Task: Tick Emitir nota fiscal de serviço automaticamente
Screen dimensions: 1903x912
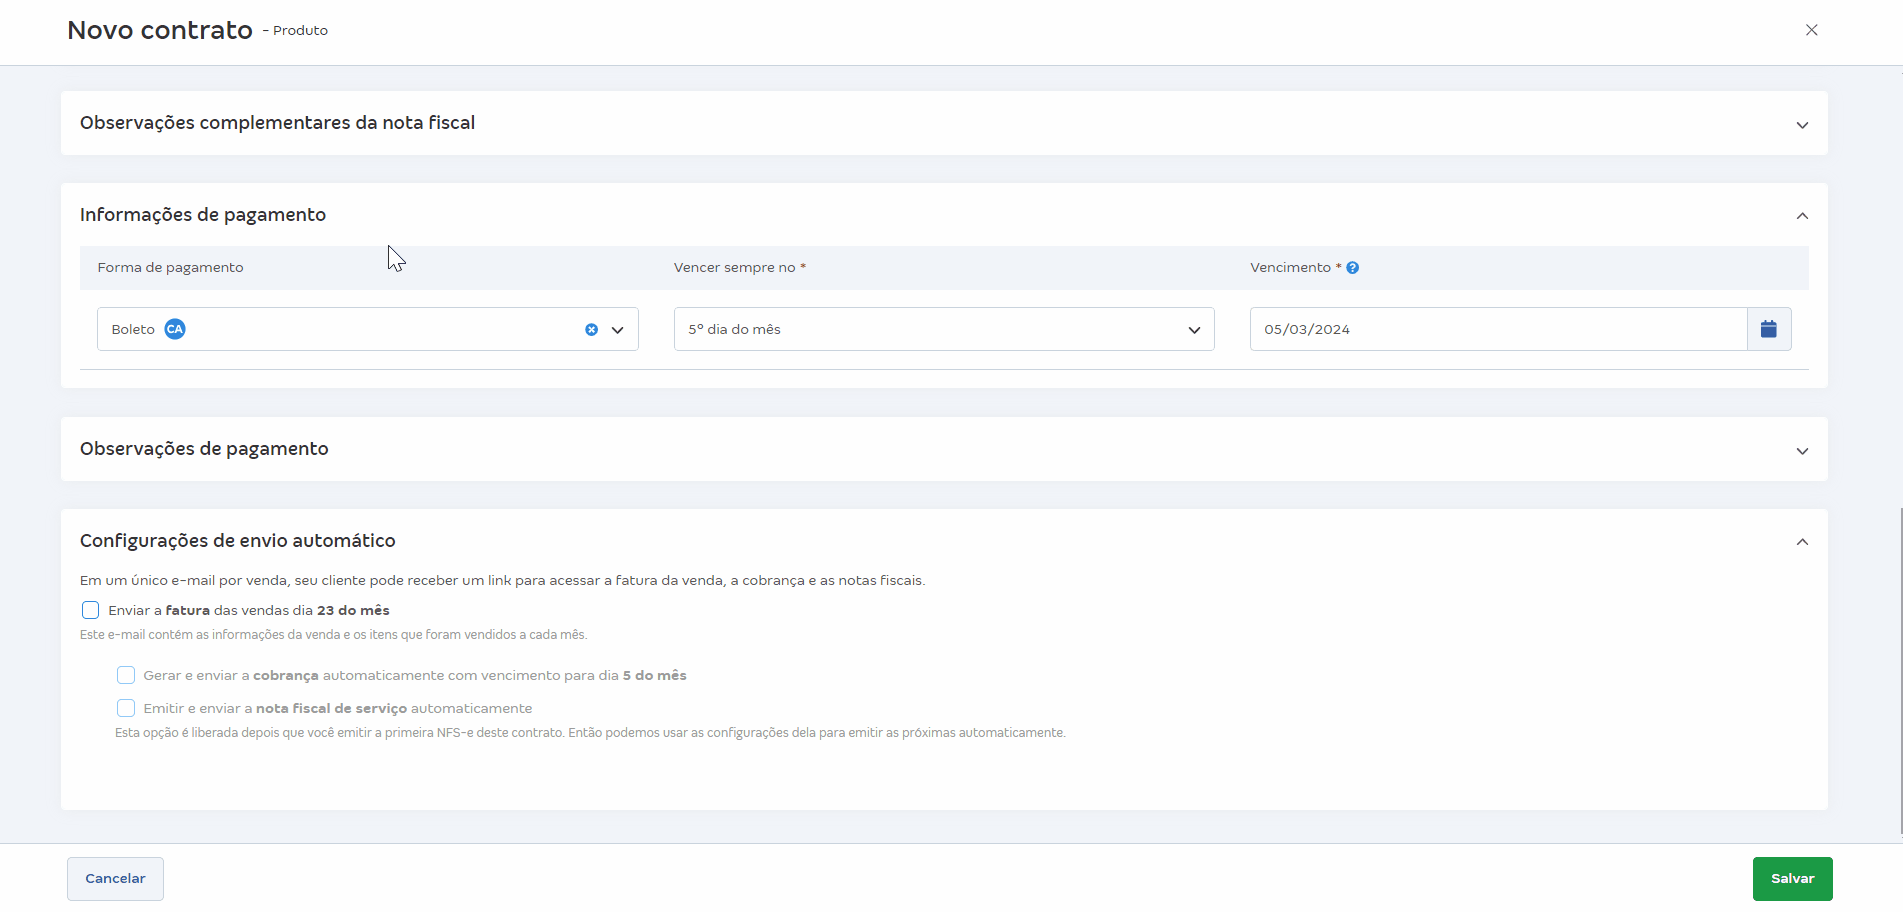Action: point(126,708)
